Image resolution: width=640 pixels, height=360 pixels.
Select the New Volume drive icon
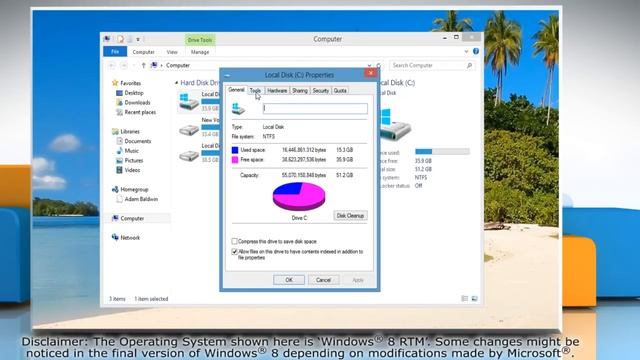coord(189,130)
